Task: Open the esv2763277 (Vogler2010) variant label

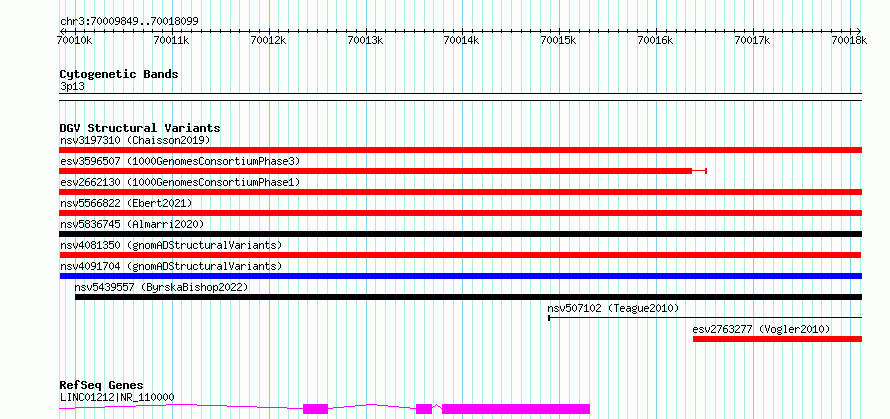Action: click(761, 329)
